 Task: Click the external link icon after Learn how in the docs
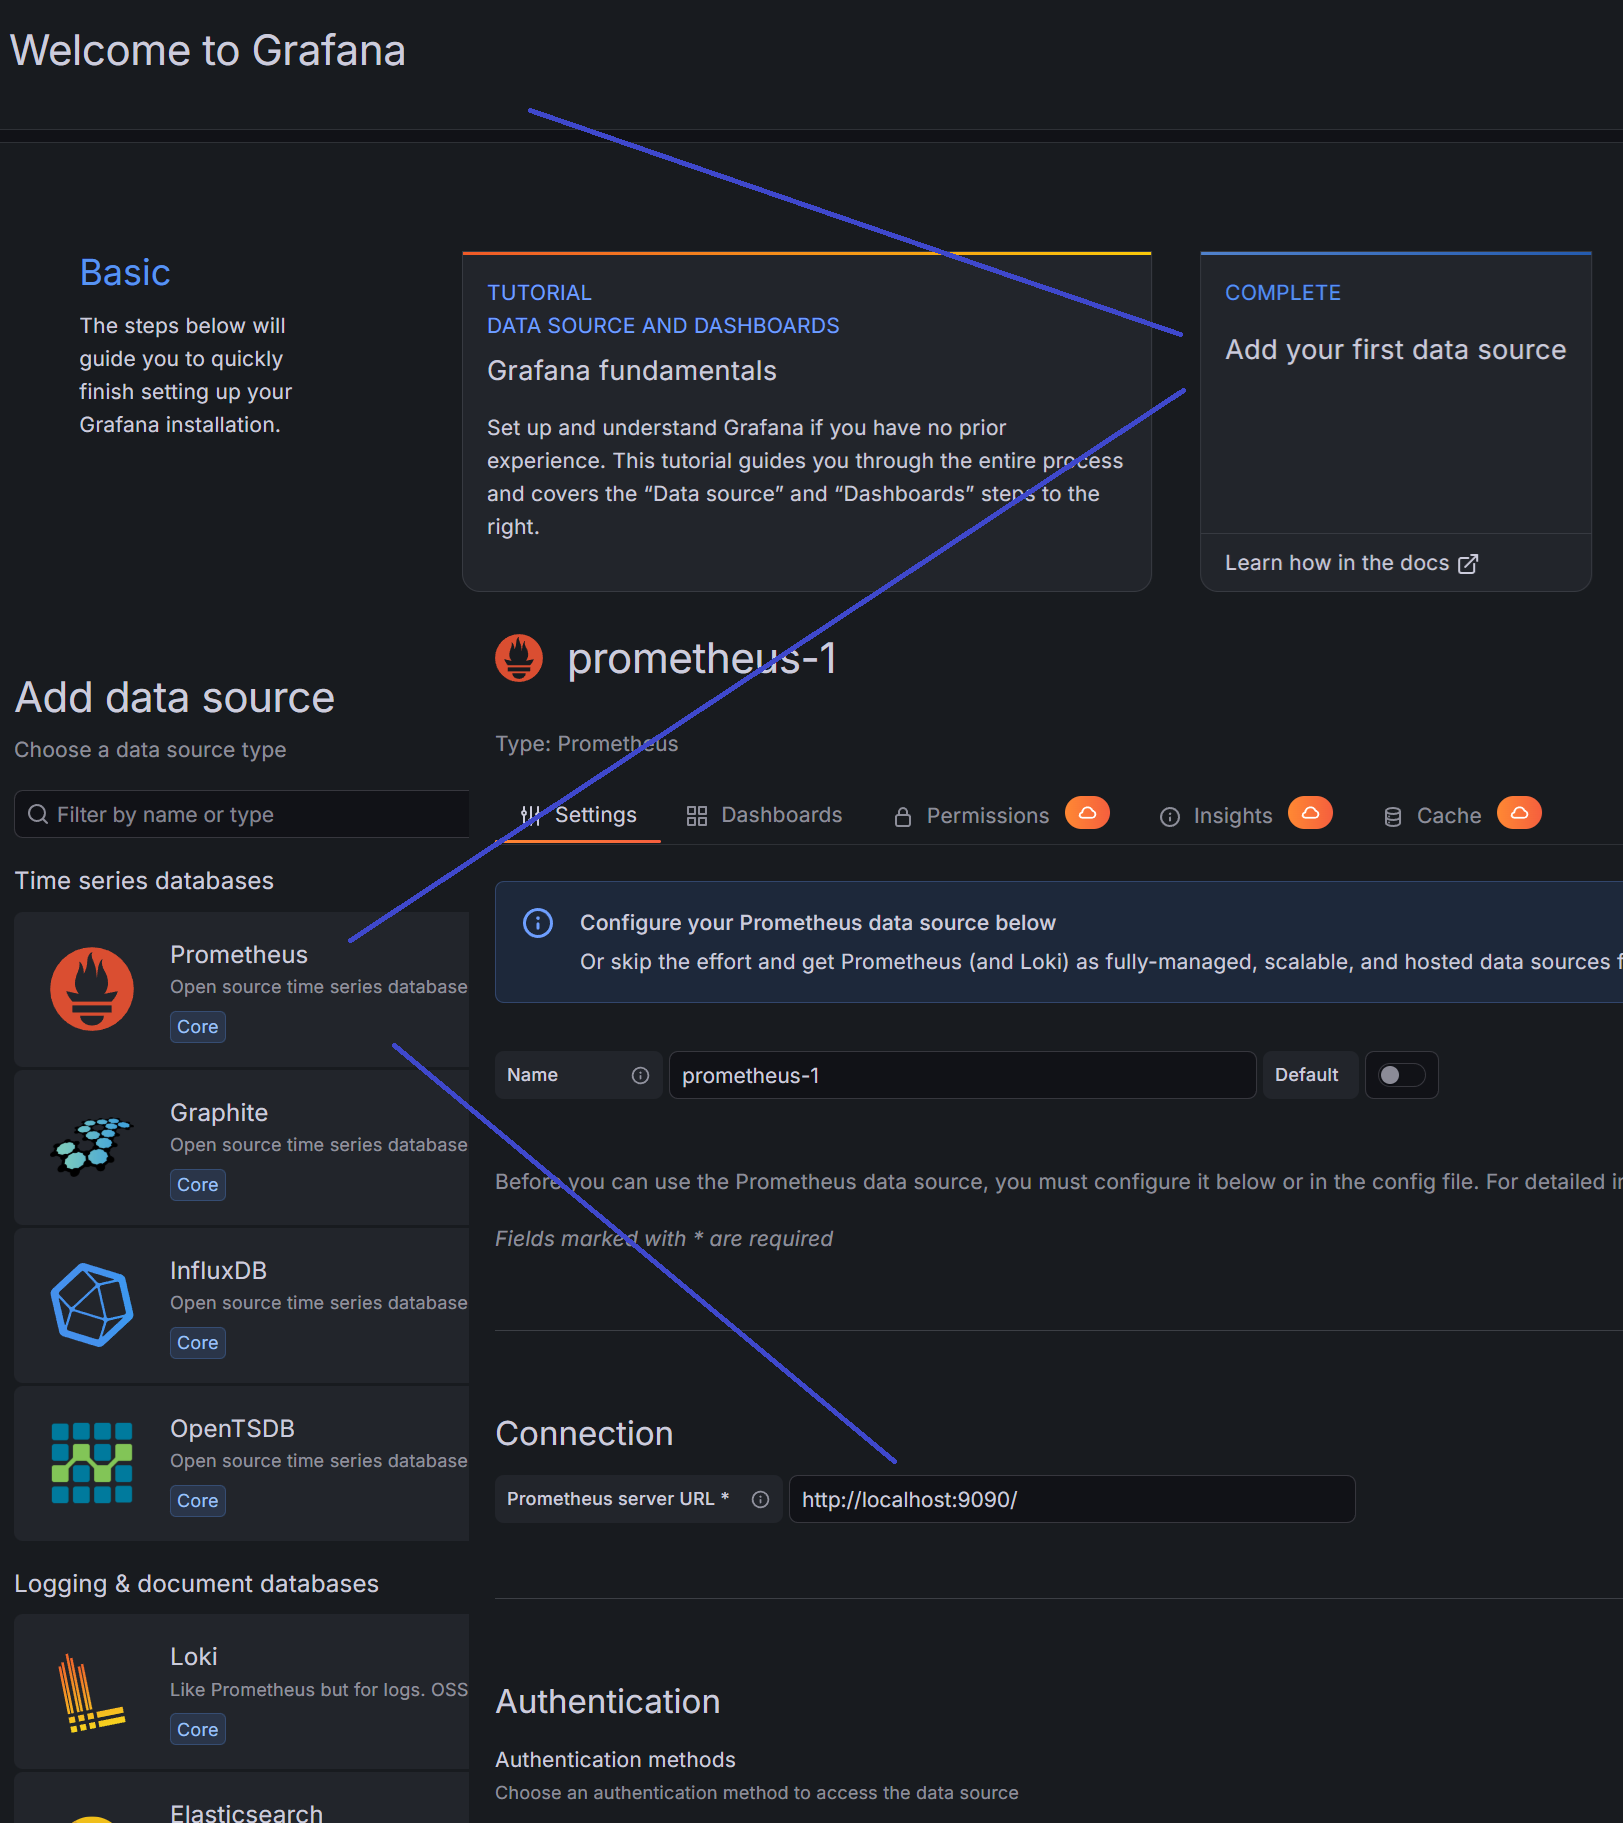(x=1468, y=564)
